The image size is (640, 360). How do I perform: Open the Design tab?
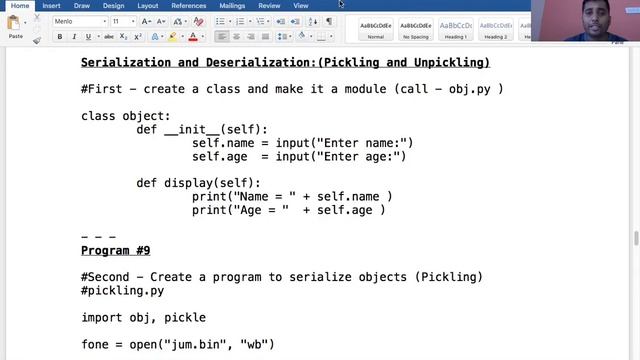(x=113, y=6)
